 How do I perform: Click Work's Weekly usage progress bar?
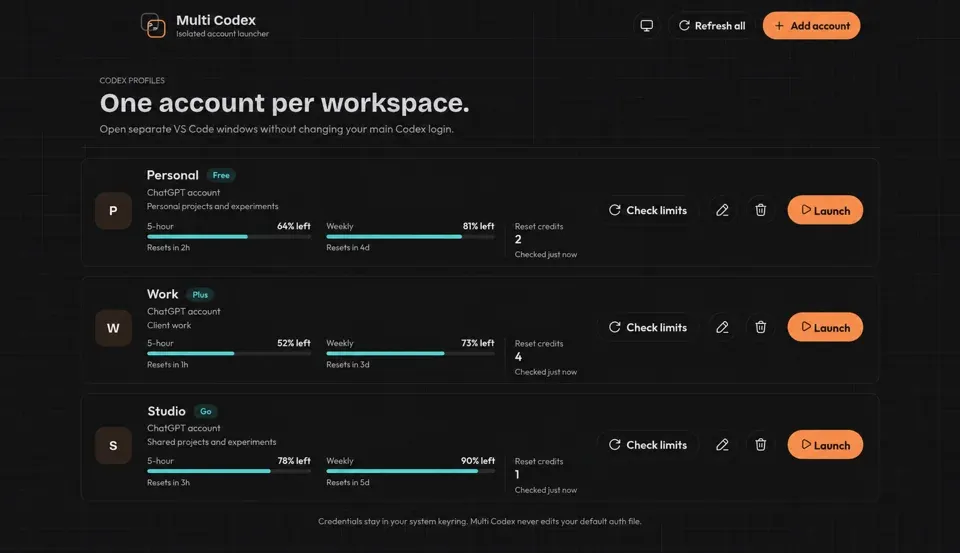click(x=410, y=354)
